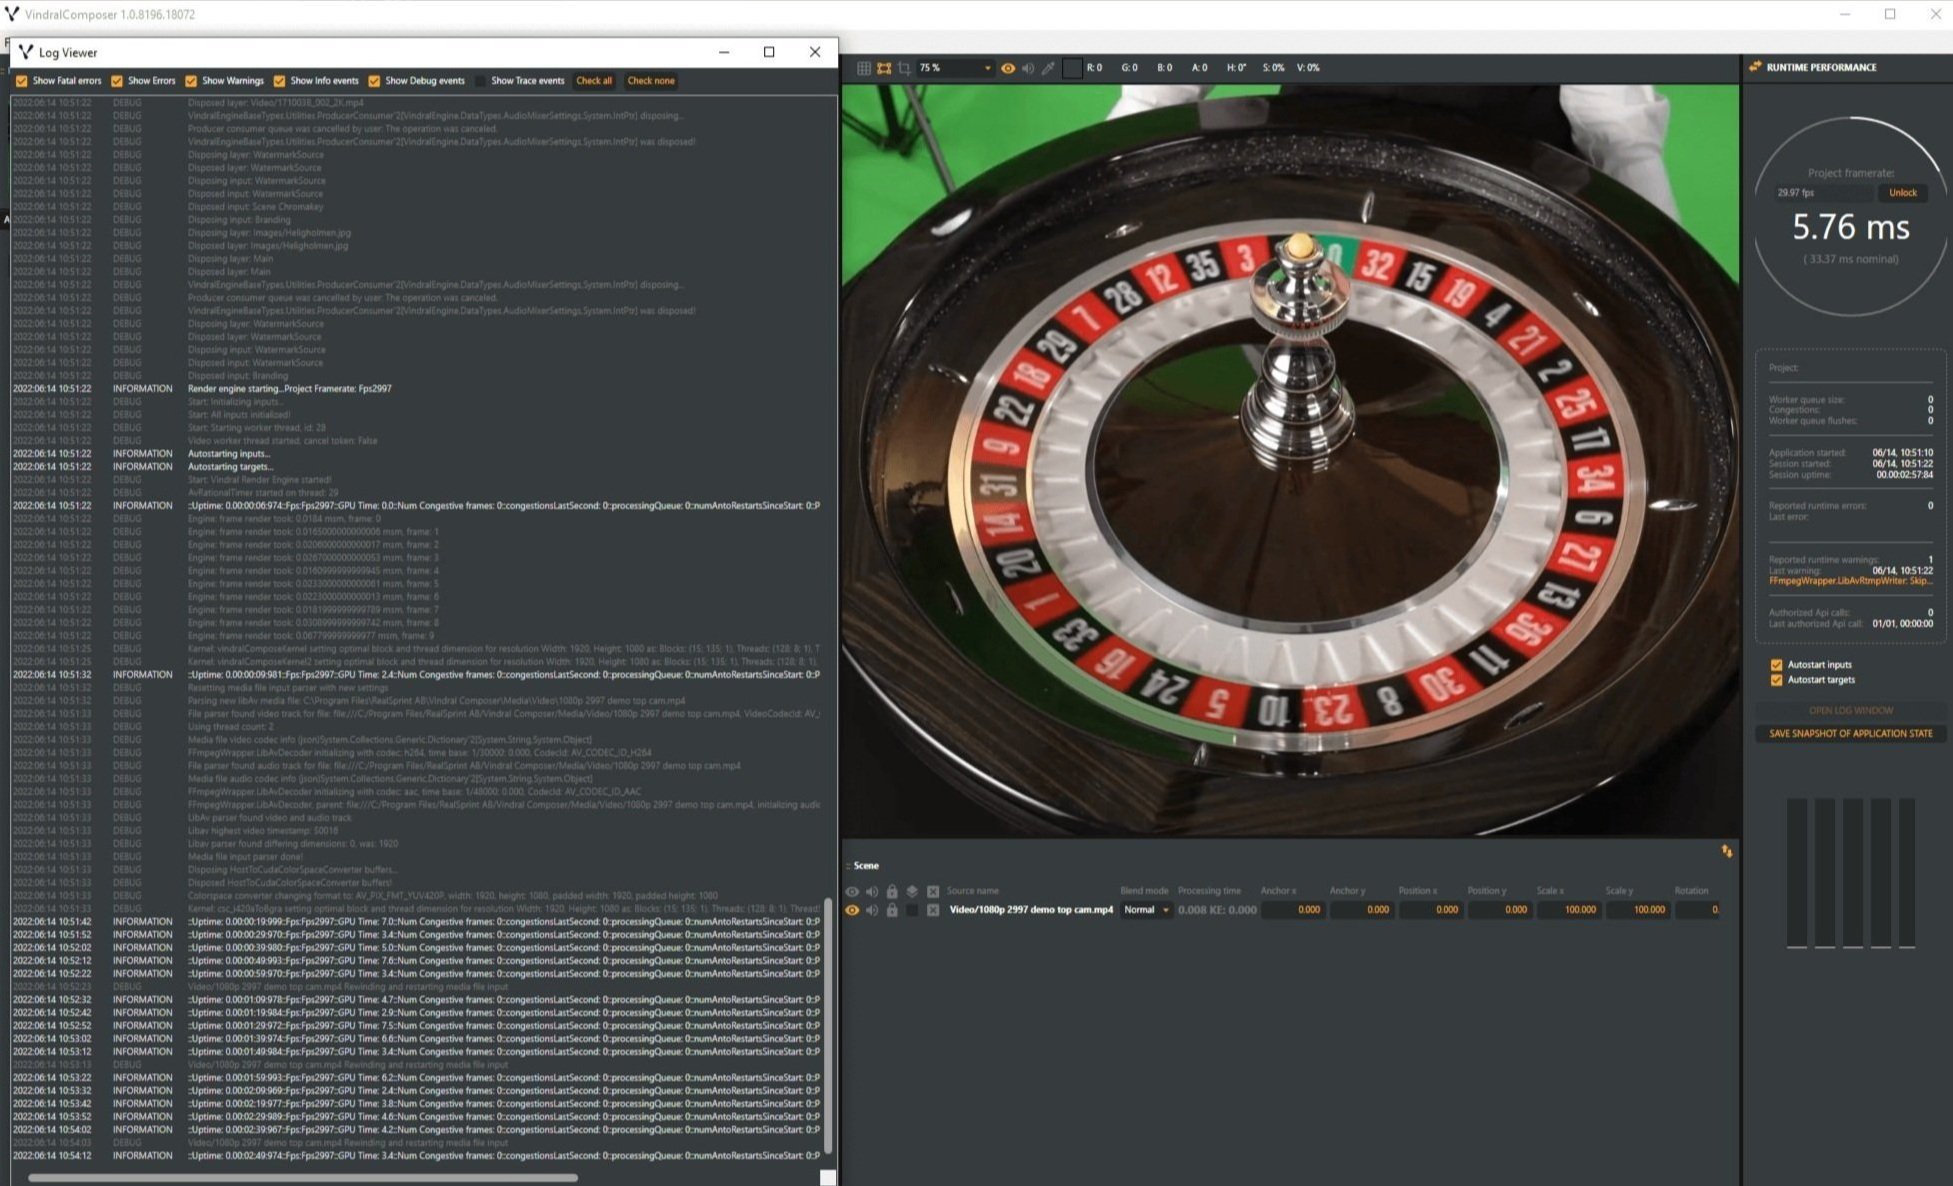Toggle the grid overlay icon in preview toolbar

point(864,68)
